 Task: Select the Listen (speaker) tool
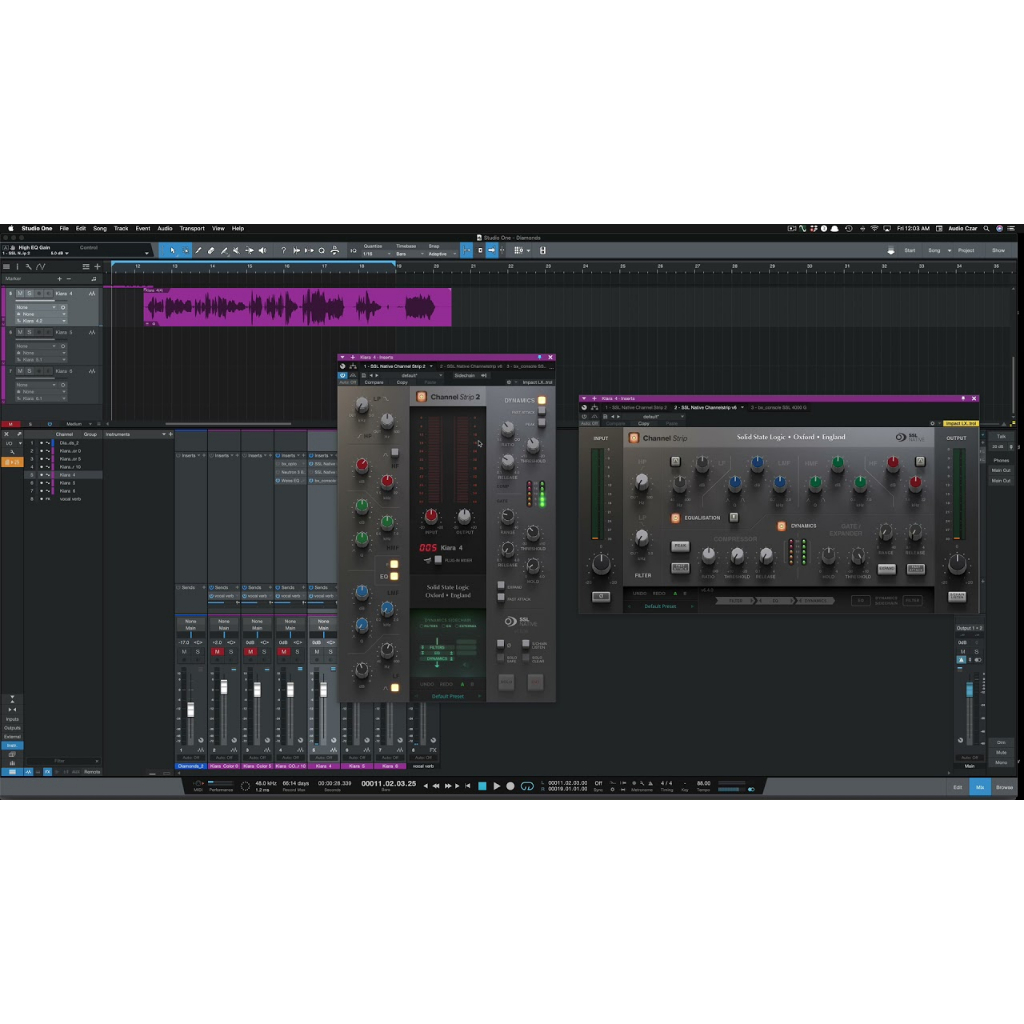click(x=263, y=250)
